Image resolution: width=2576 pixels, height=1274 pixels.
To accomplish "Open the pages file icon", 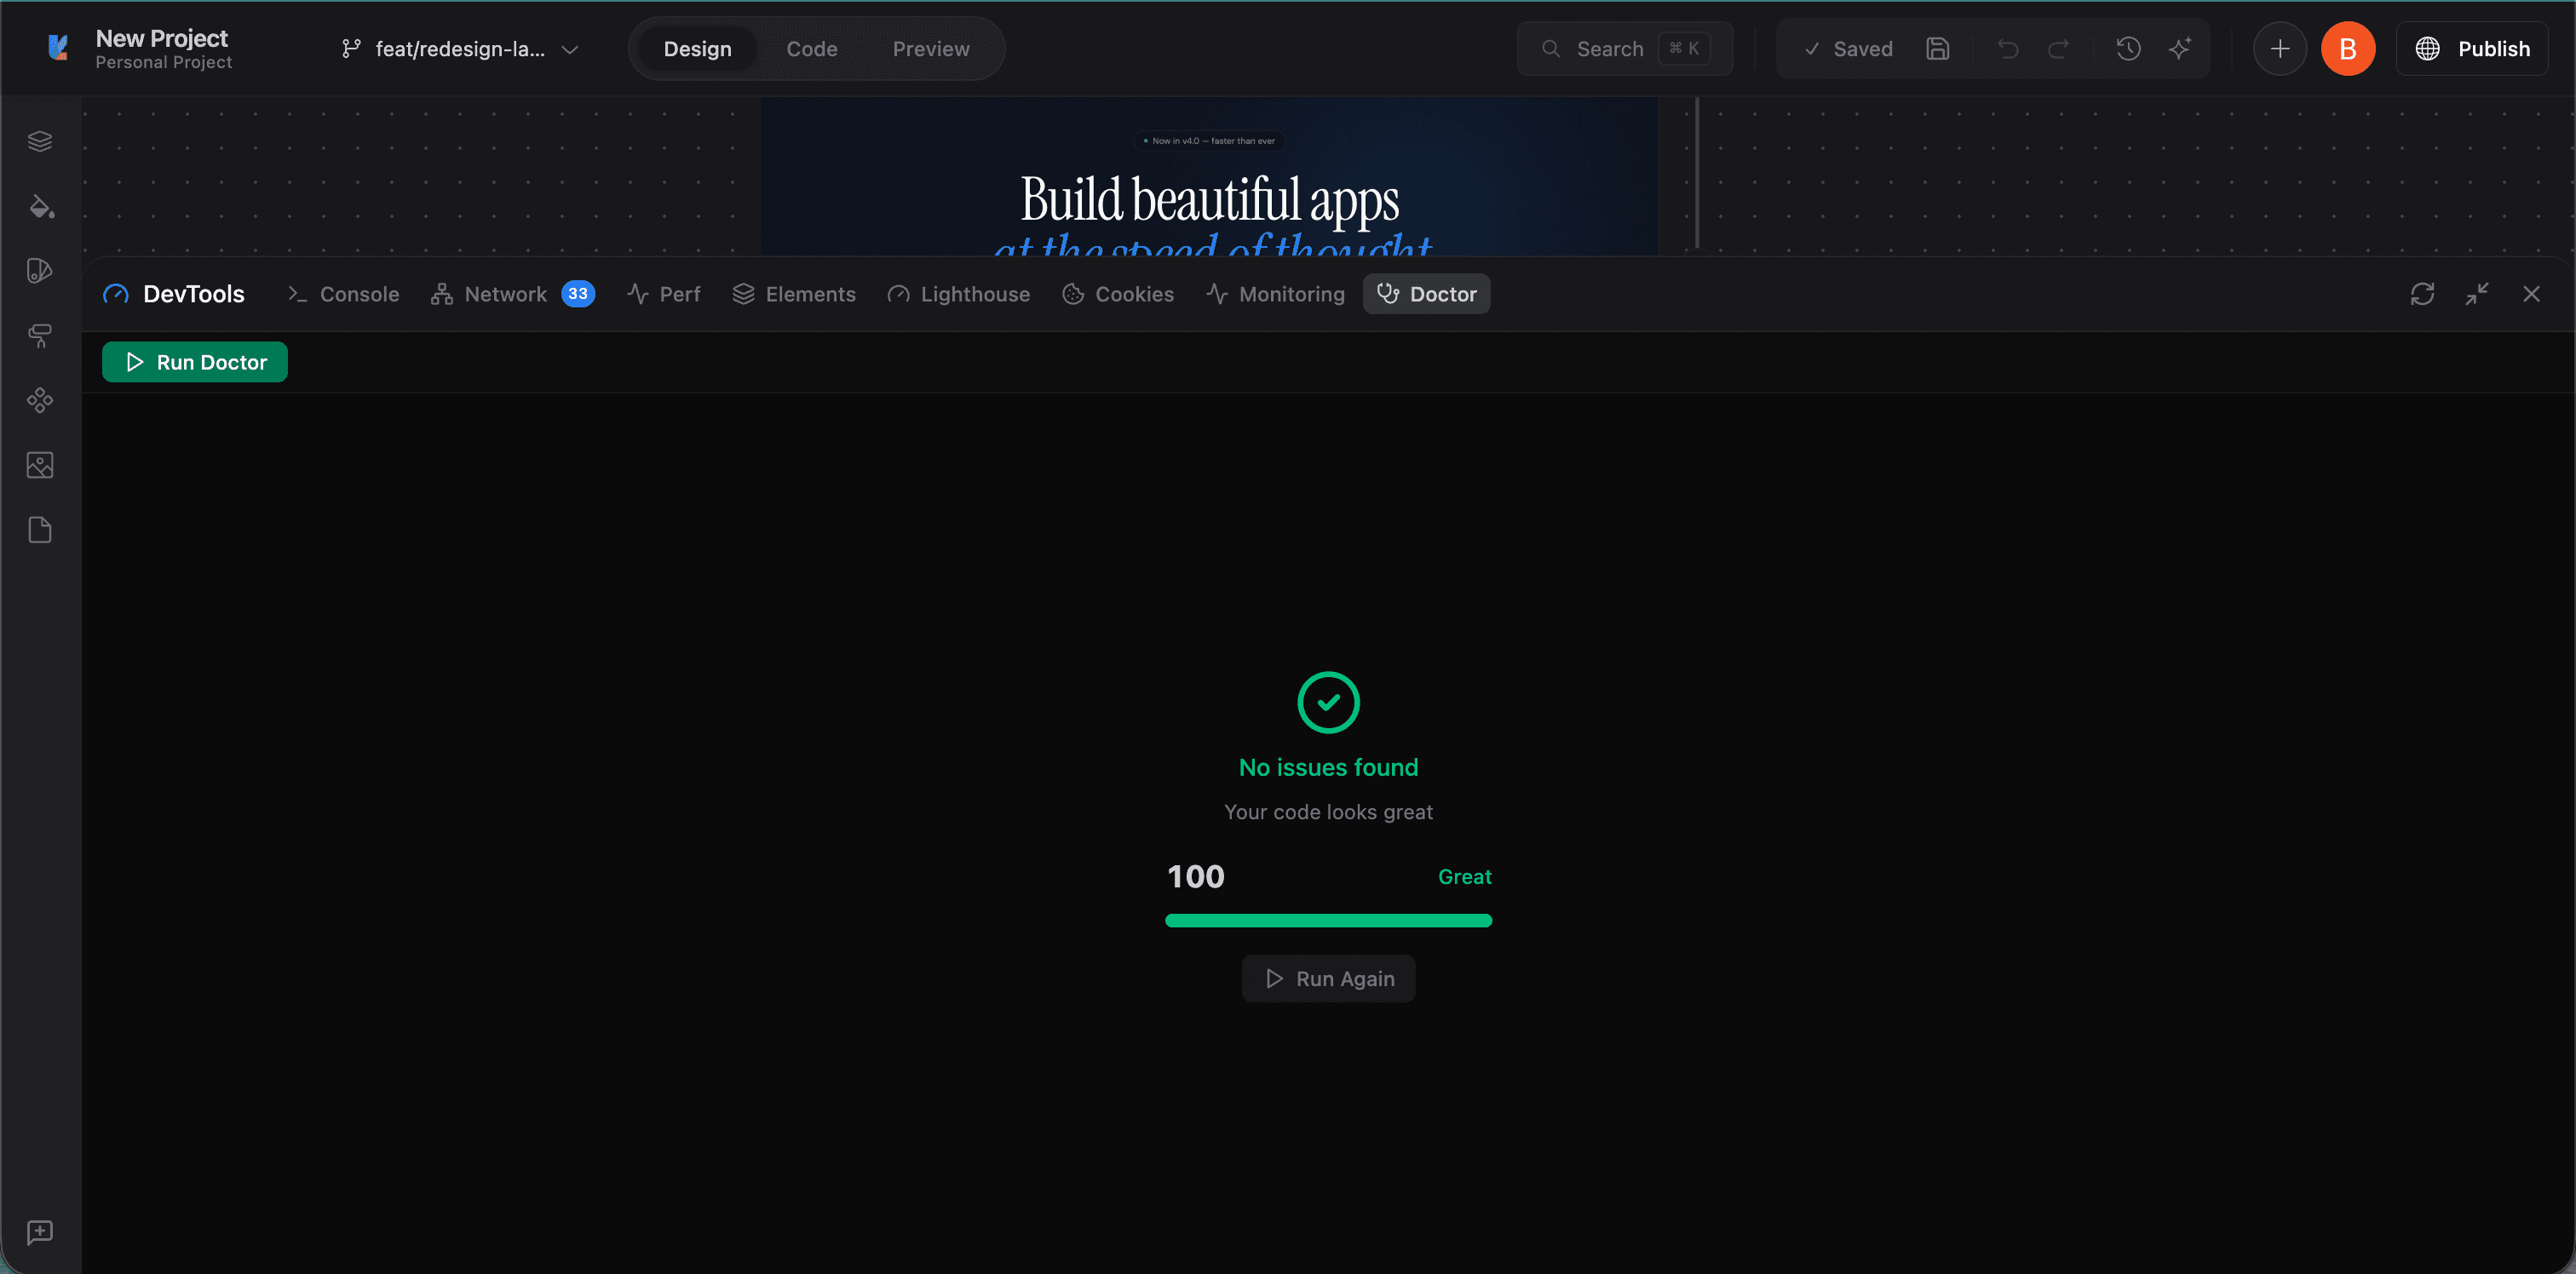I will click(x=40, y=530).
